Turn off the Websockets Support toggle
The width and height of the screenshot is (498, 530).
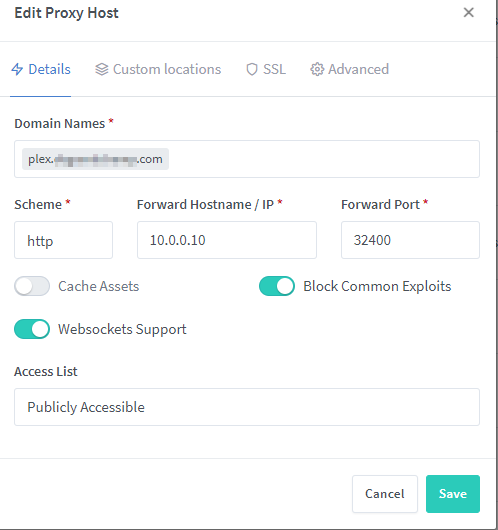point(32,329)
